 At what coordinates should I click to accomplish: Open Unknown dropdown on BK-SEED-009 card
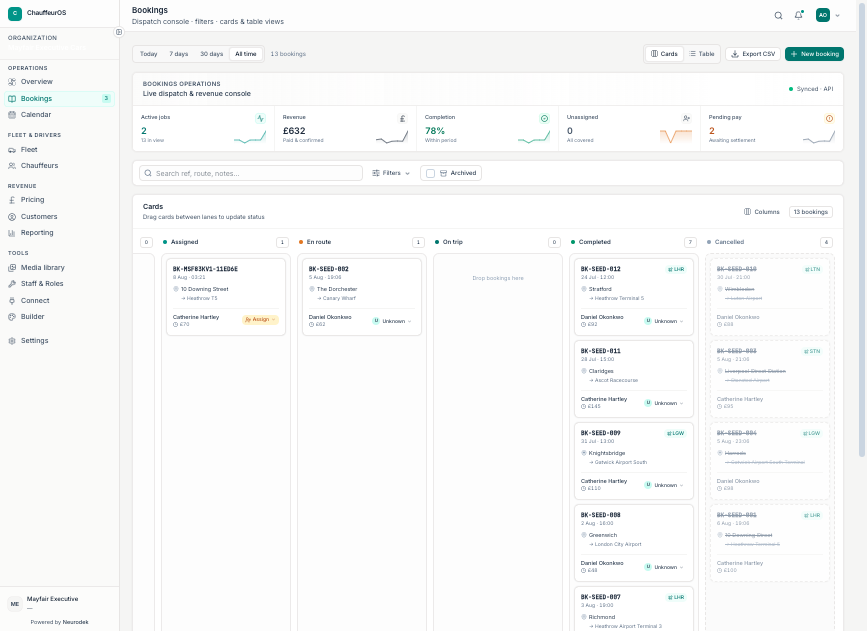(664, 485)
